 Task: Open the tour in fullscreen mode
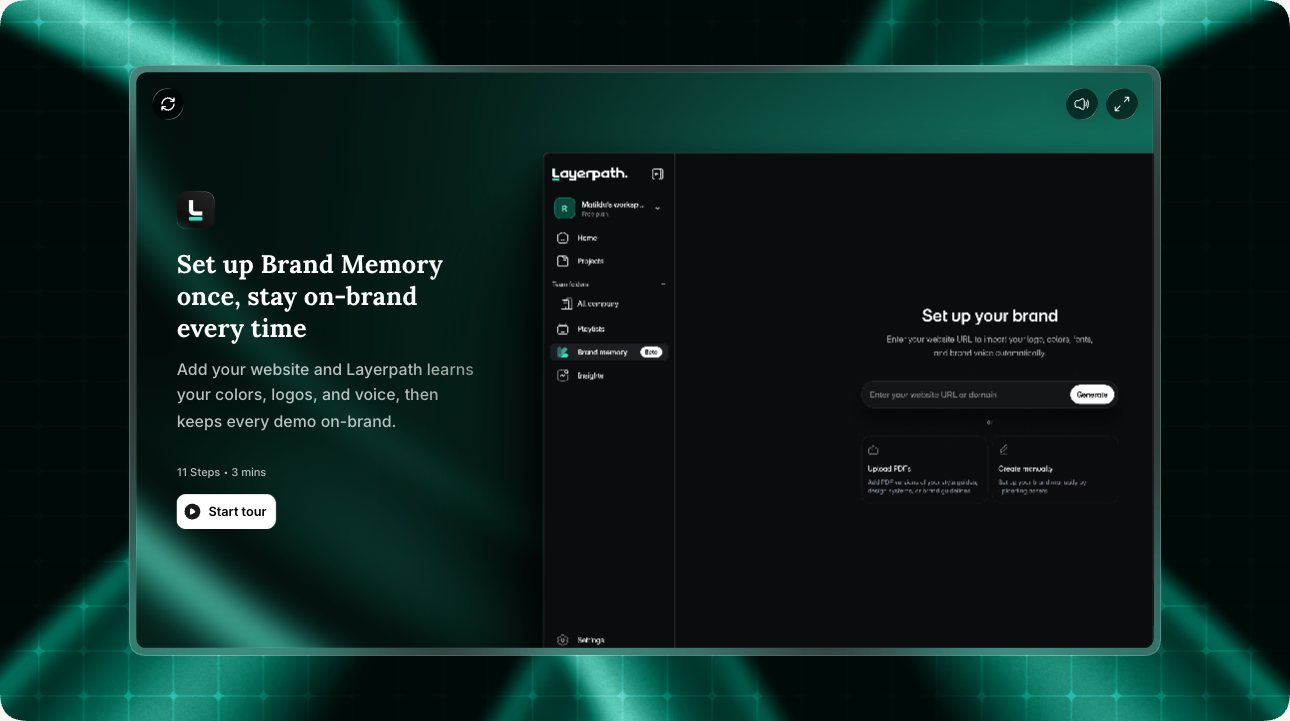(x=1122, y=104)
